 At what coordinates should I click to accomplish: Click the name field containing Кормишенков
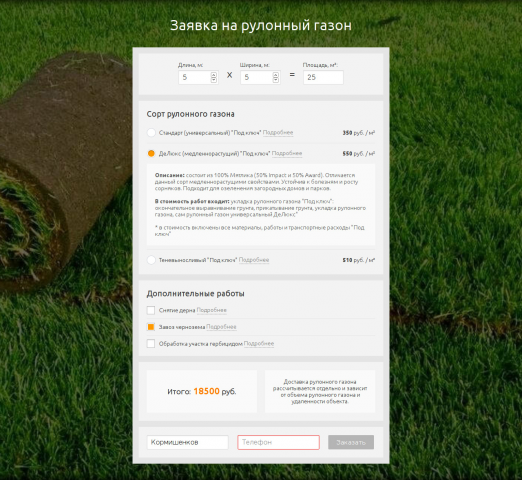(188, 442)
